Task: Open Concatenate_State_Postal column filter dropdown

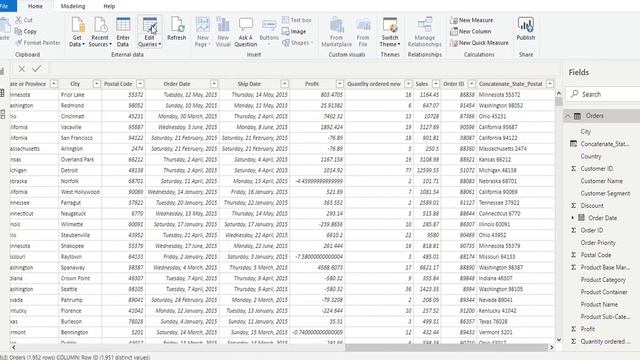Action: click(550, 84)
